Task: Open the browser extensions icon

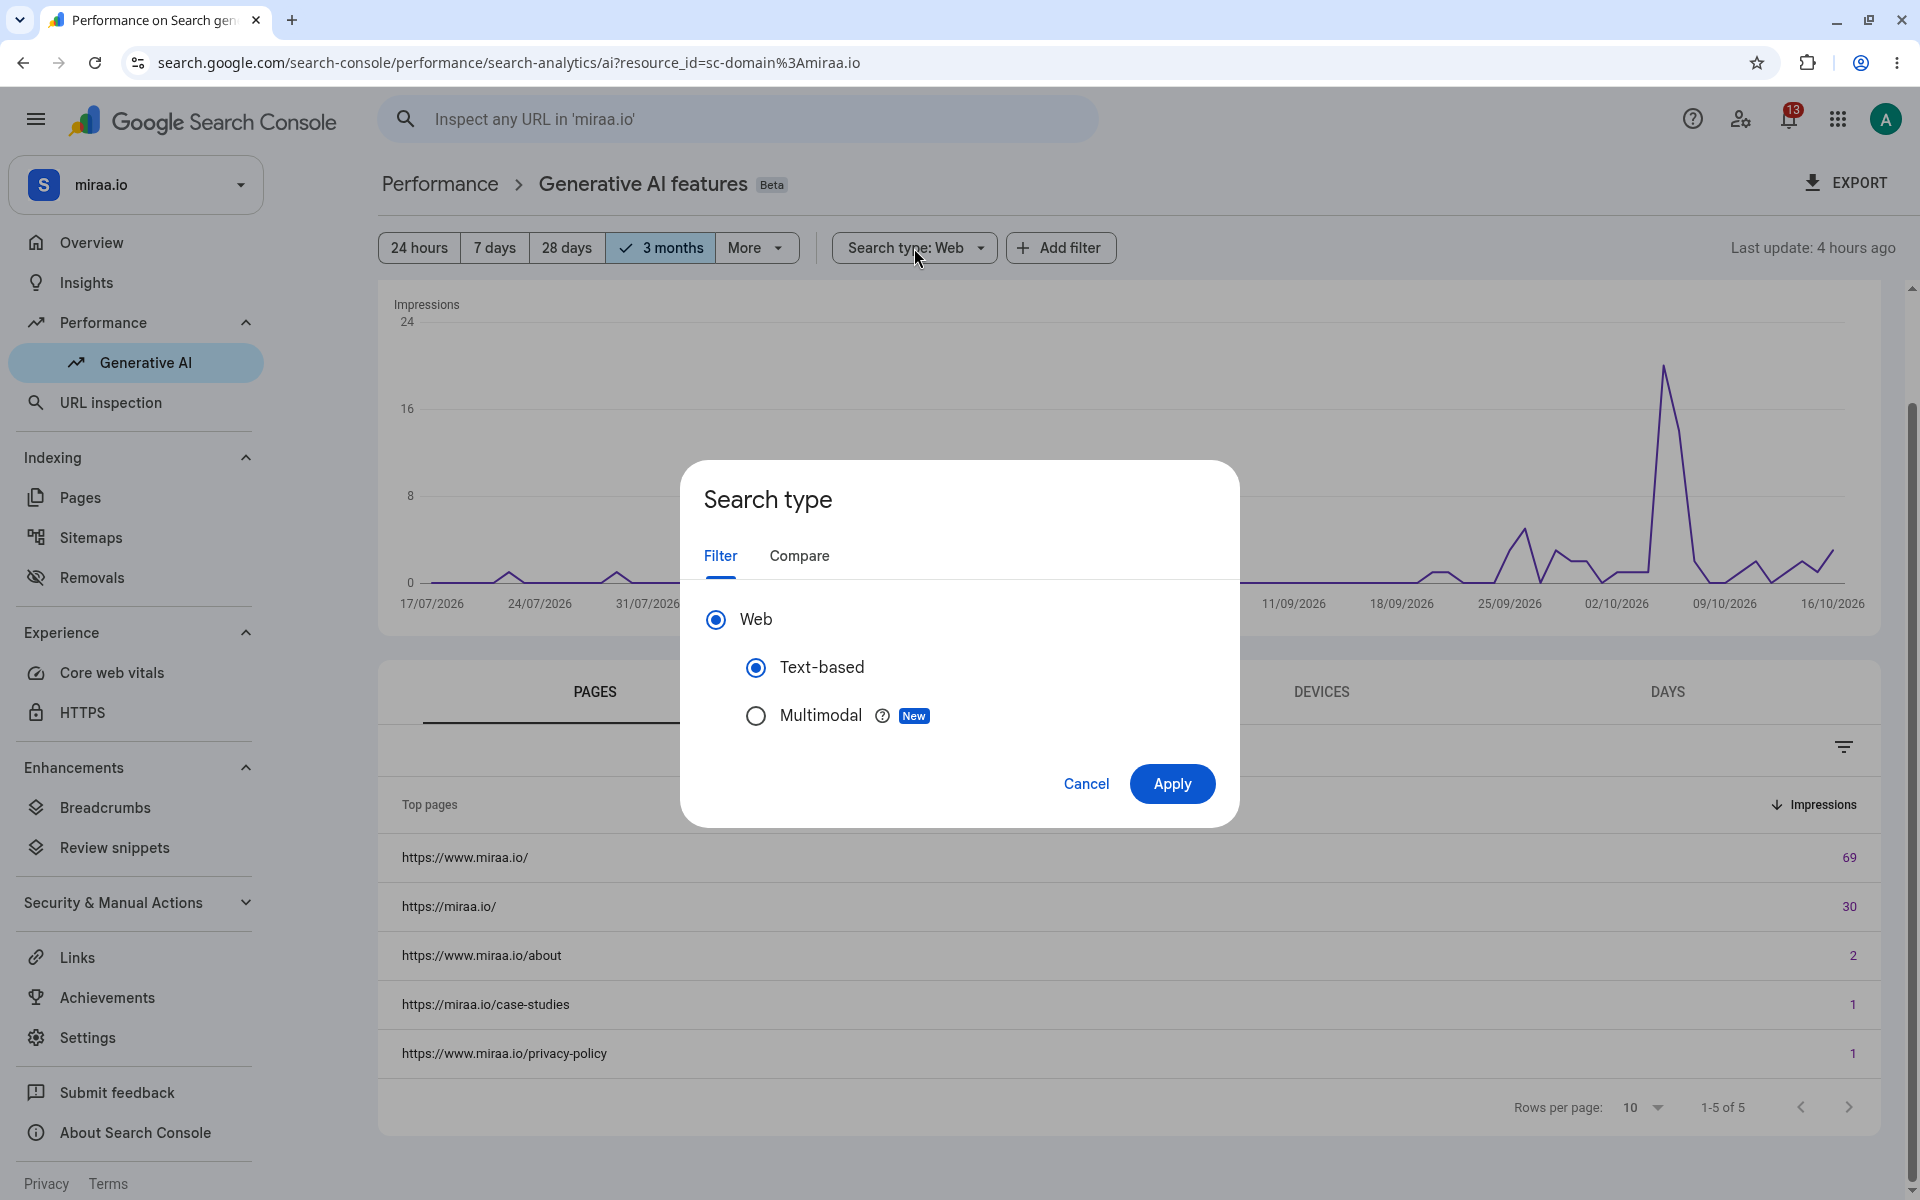Action: pyautogui.click(x=1807, y=63)
